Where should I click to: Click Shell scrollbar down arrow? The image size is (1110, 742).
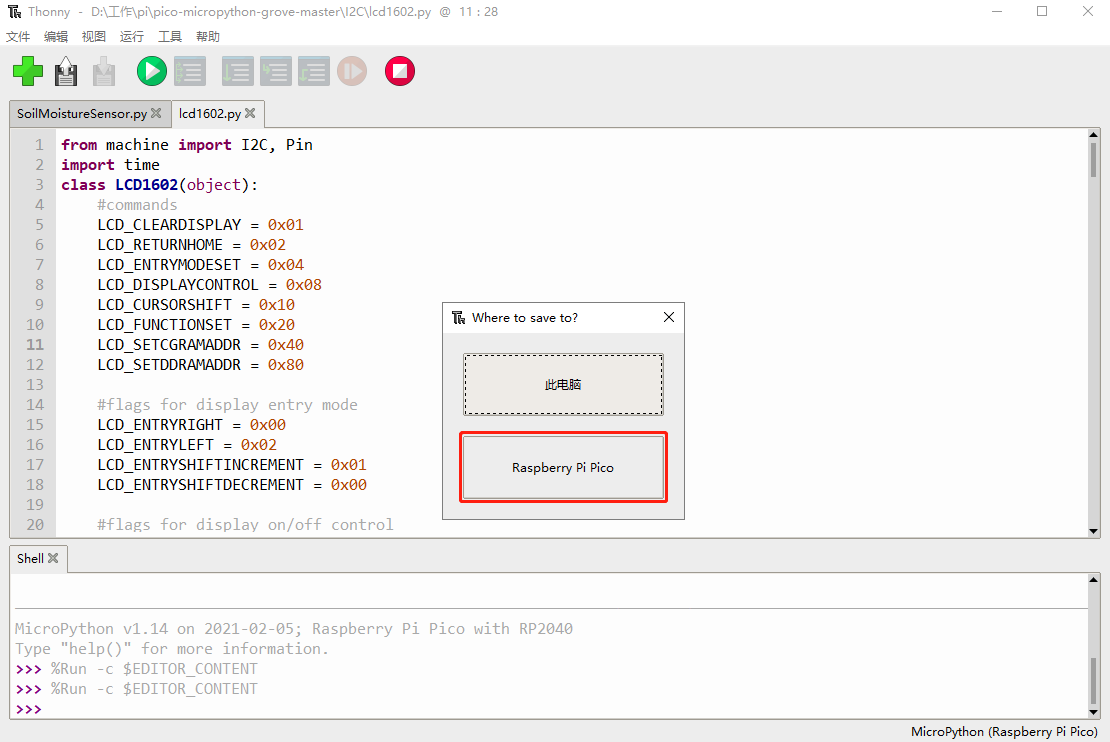coord(1094,712)
